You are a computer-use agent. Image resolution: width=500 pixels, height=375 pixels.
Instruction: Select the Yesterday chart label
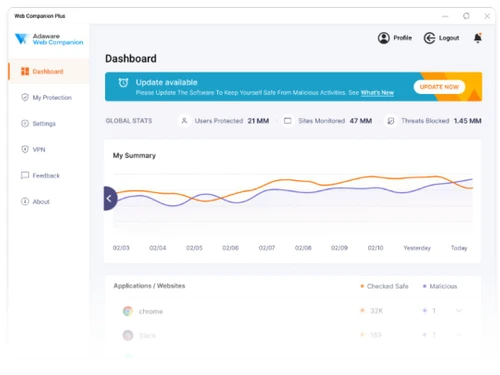click(417, 248)
